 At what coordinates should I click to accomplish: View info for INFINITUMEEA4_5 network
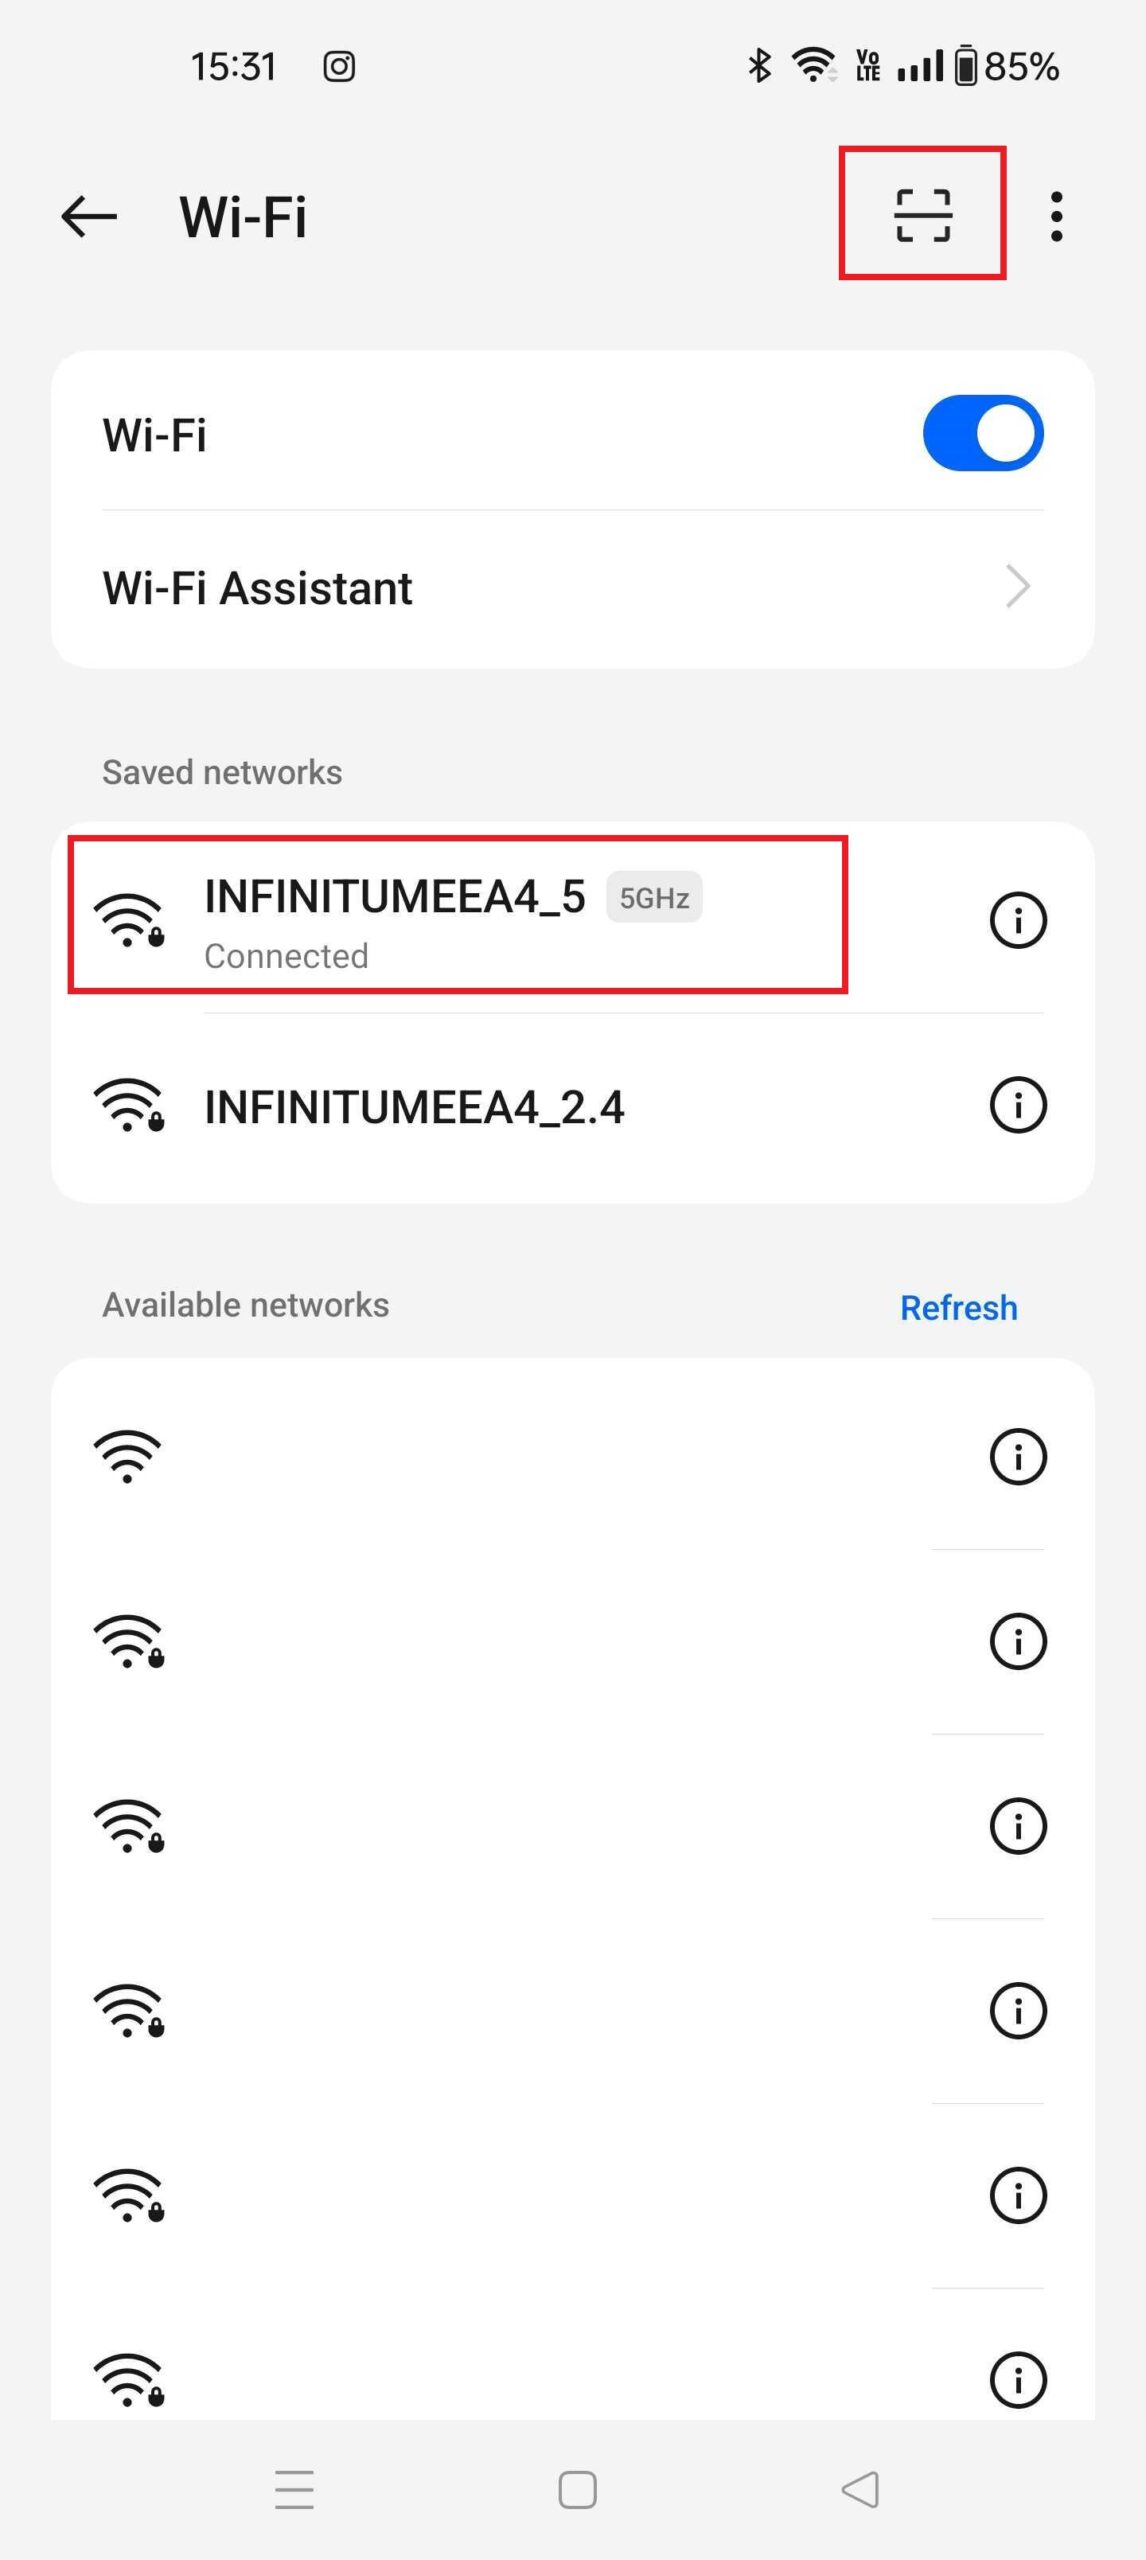point(1017,920)
